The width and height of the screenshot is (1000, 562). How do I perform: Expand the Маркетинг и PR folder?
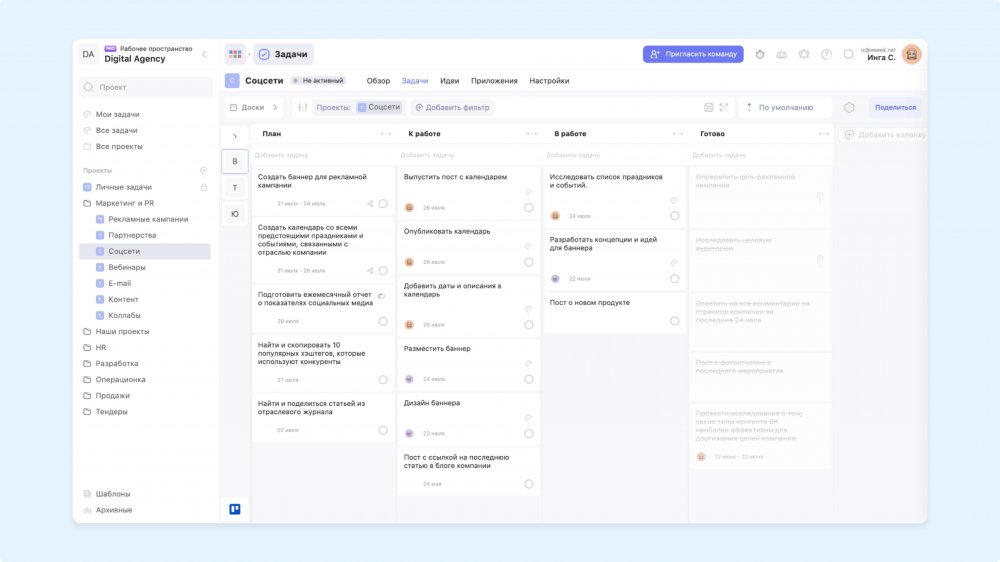(119, 203)
